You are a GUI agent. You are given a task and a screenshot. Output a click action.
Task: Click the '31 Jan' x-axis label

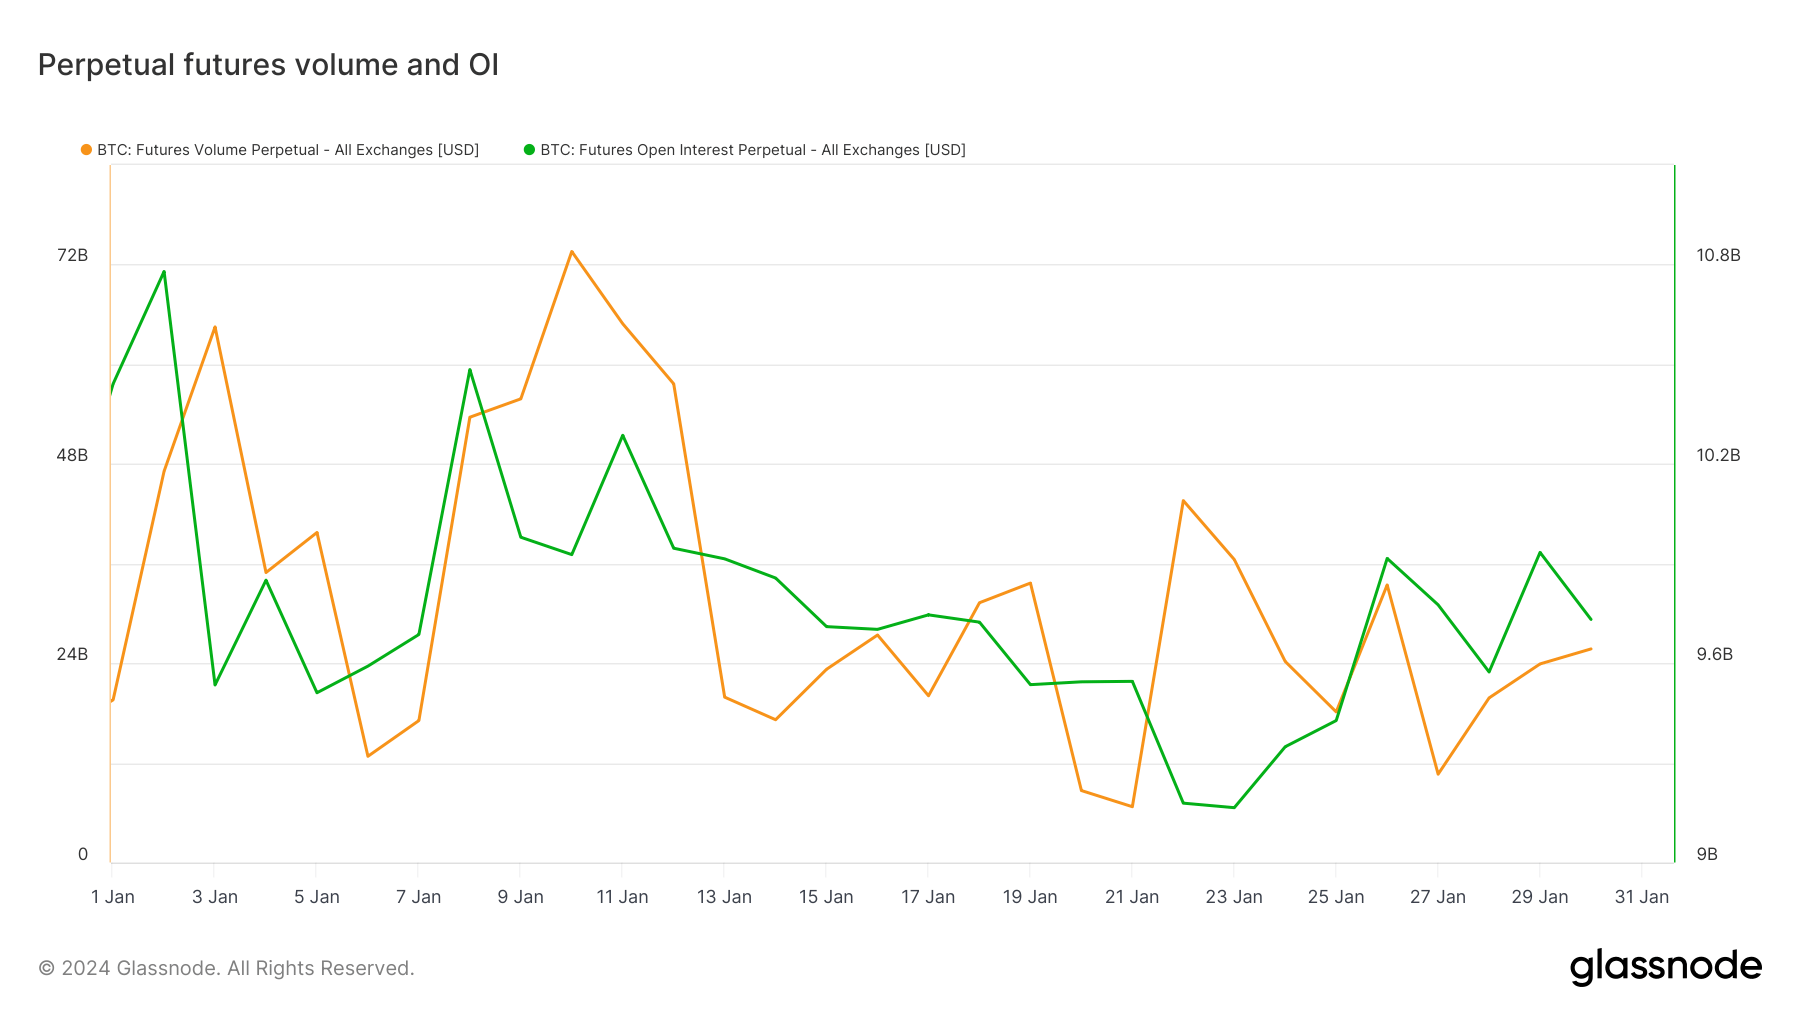tap(1642, 897)
